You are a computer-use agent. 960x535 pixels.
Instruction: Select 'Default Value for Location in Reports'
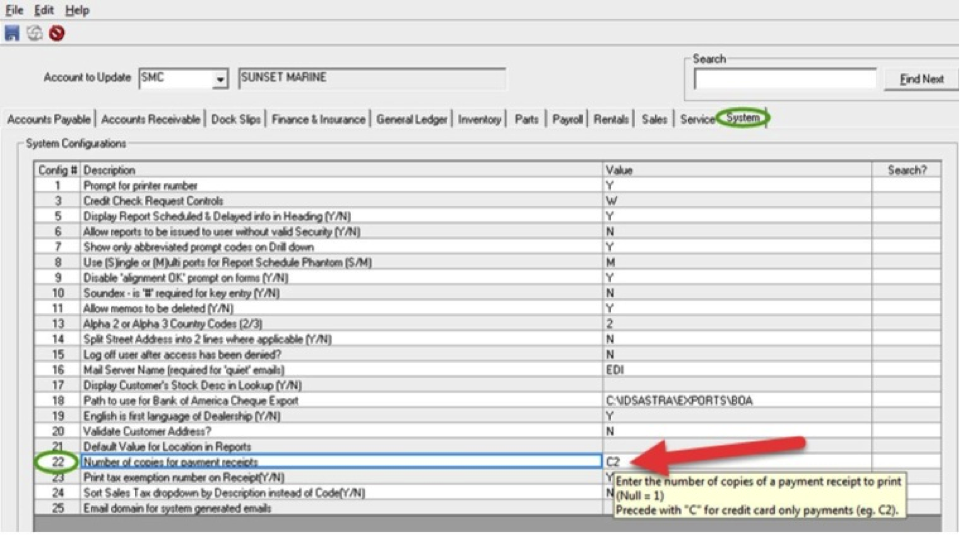(x=488, y=446)
